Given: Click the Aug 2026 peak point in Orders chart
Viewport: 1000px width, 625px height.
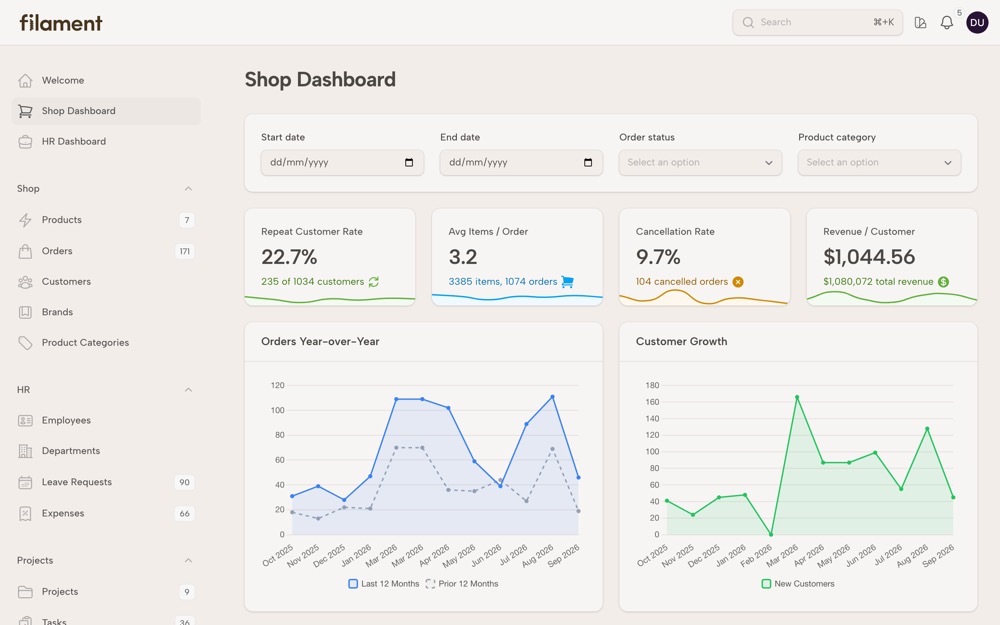Looking at the screenshot, I should point(552,397).
